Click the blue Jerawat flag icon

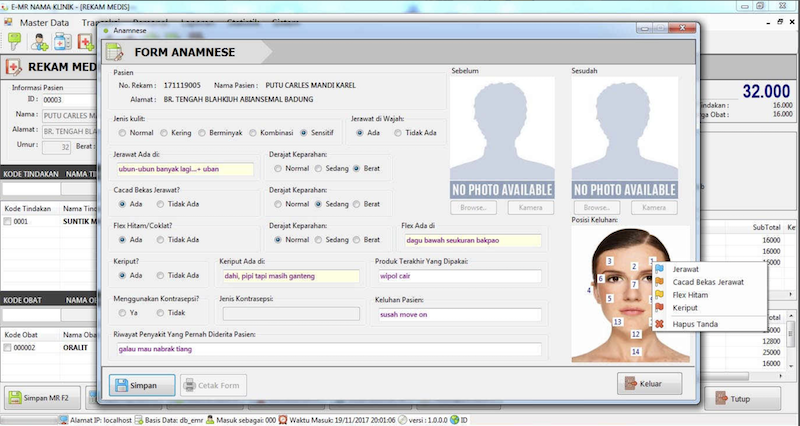(659, 269)
